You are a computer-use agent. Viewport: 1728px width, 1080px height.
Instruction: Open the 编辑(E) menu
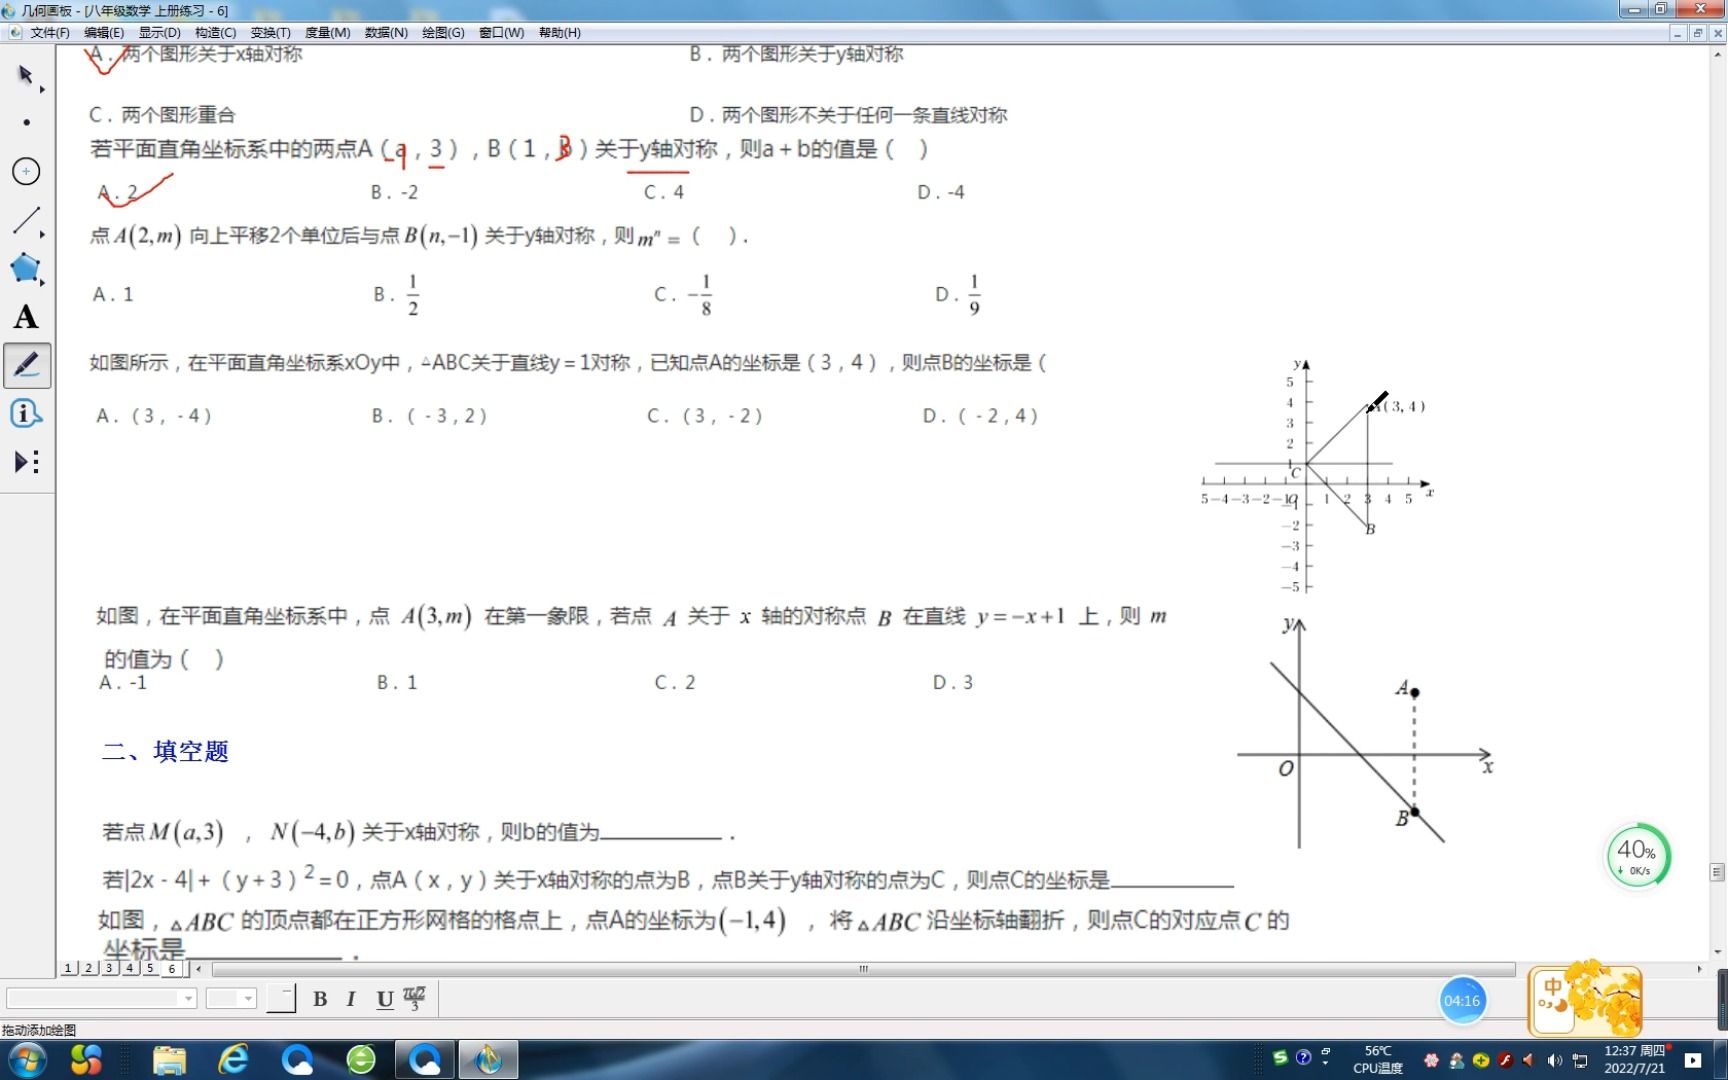tap(104, 32)
